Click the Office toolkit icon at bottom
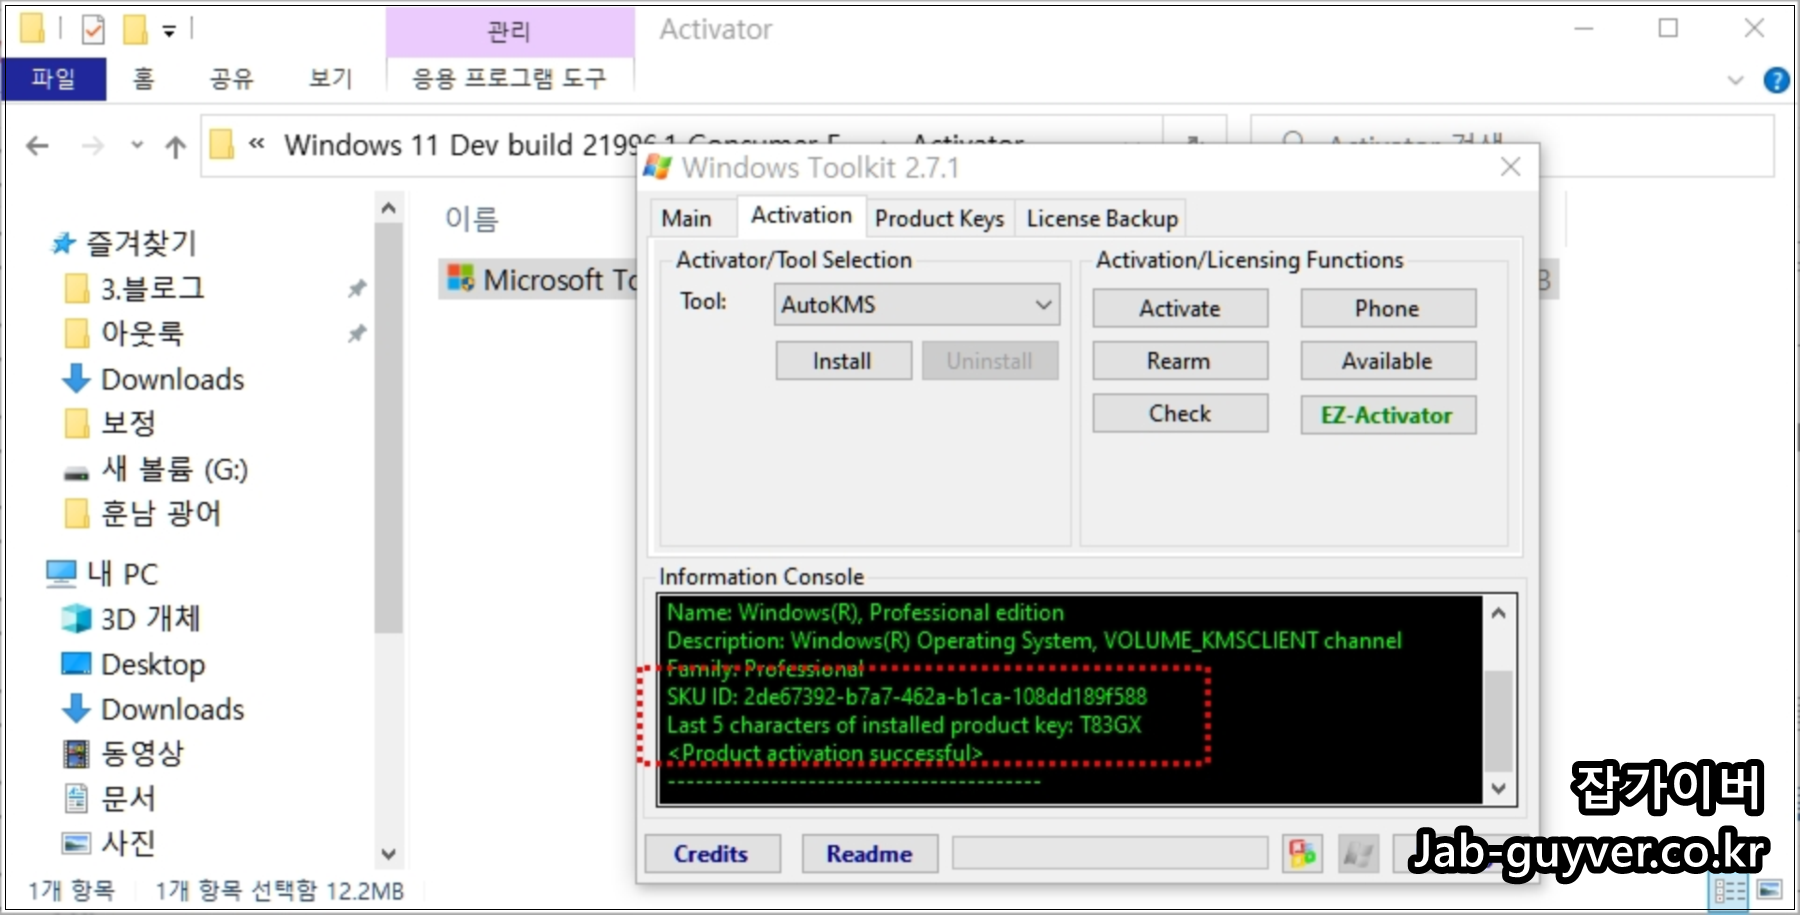 coord(1302,854)
